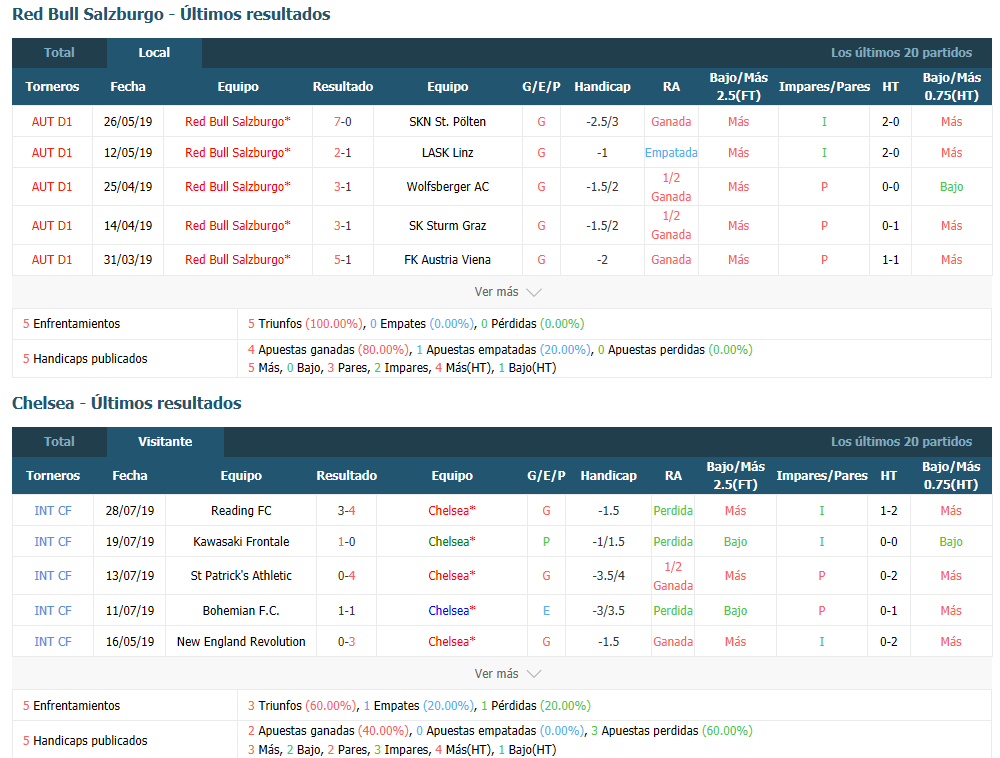Click the 2-1 result against LASK Linz

343,153
